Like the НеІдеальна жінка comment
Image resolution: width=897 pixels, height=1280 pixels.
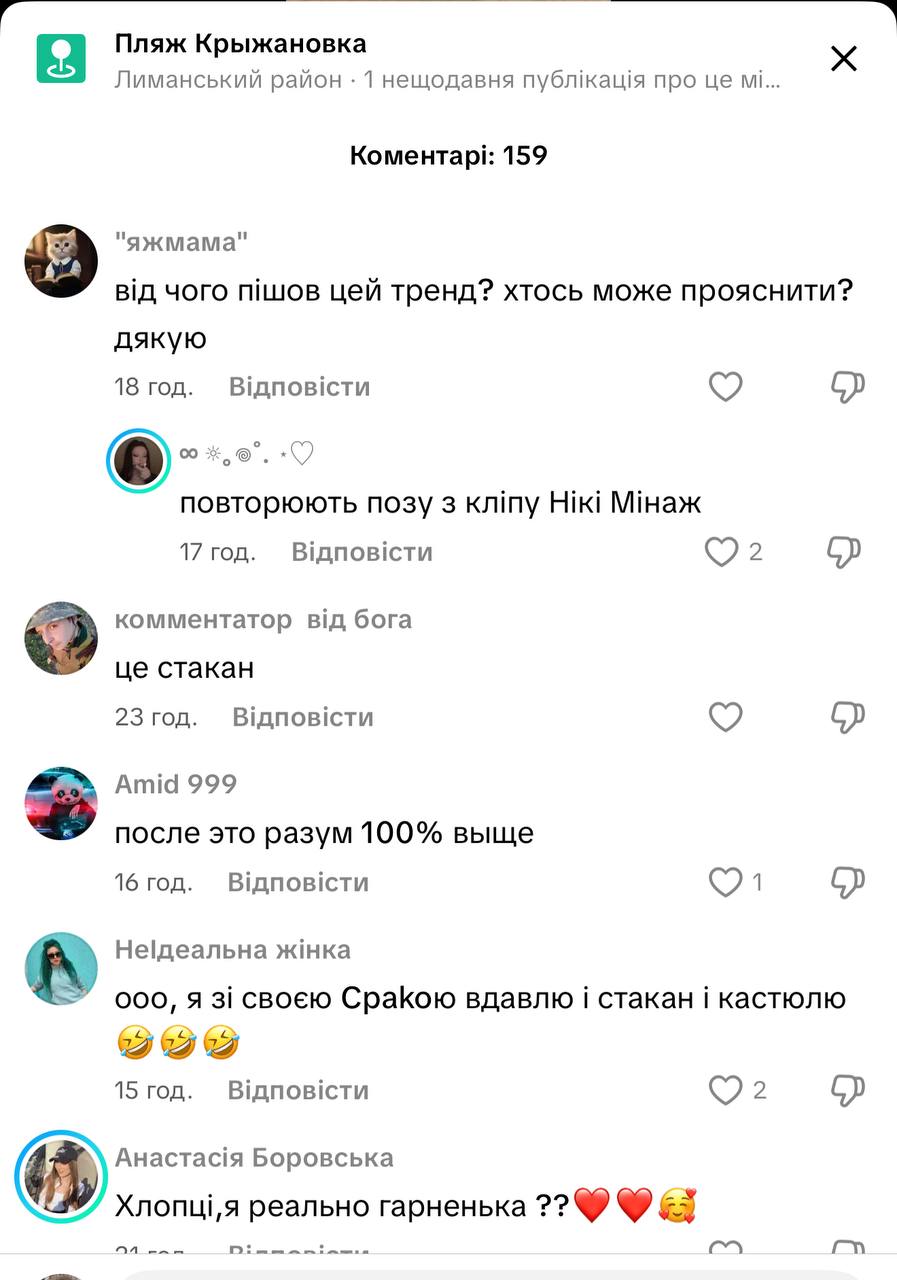pos(726,1090)
